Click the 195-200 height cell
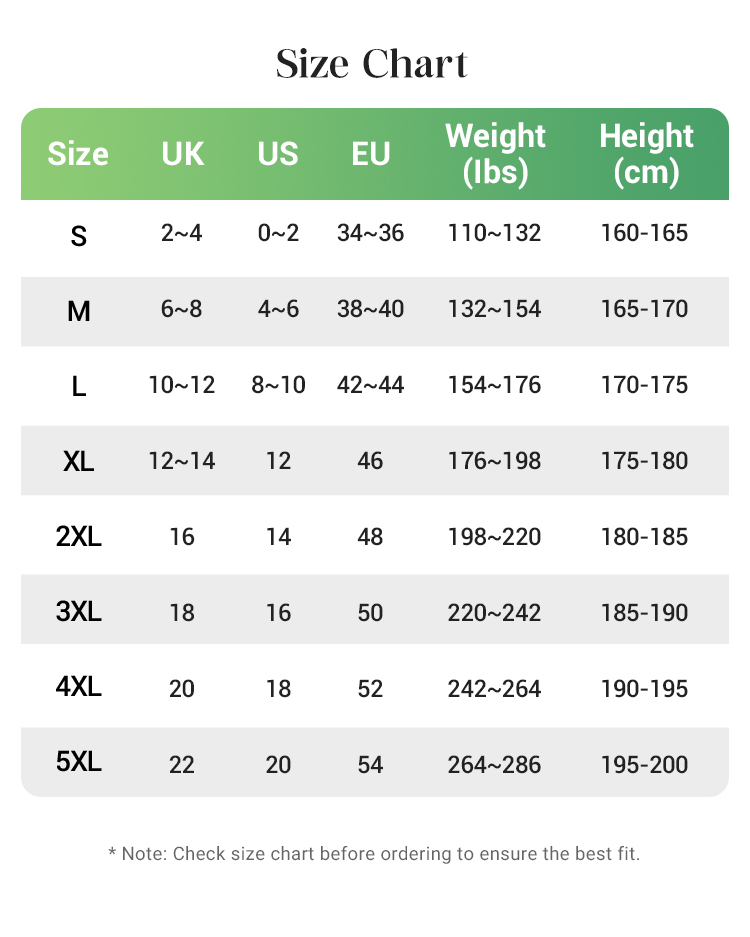The height and width of the screenshot is (937, 750). click(644, 765)
